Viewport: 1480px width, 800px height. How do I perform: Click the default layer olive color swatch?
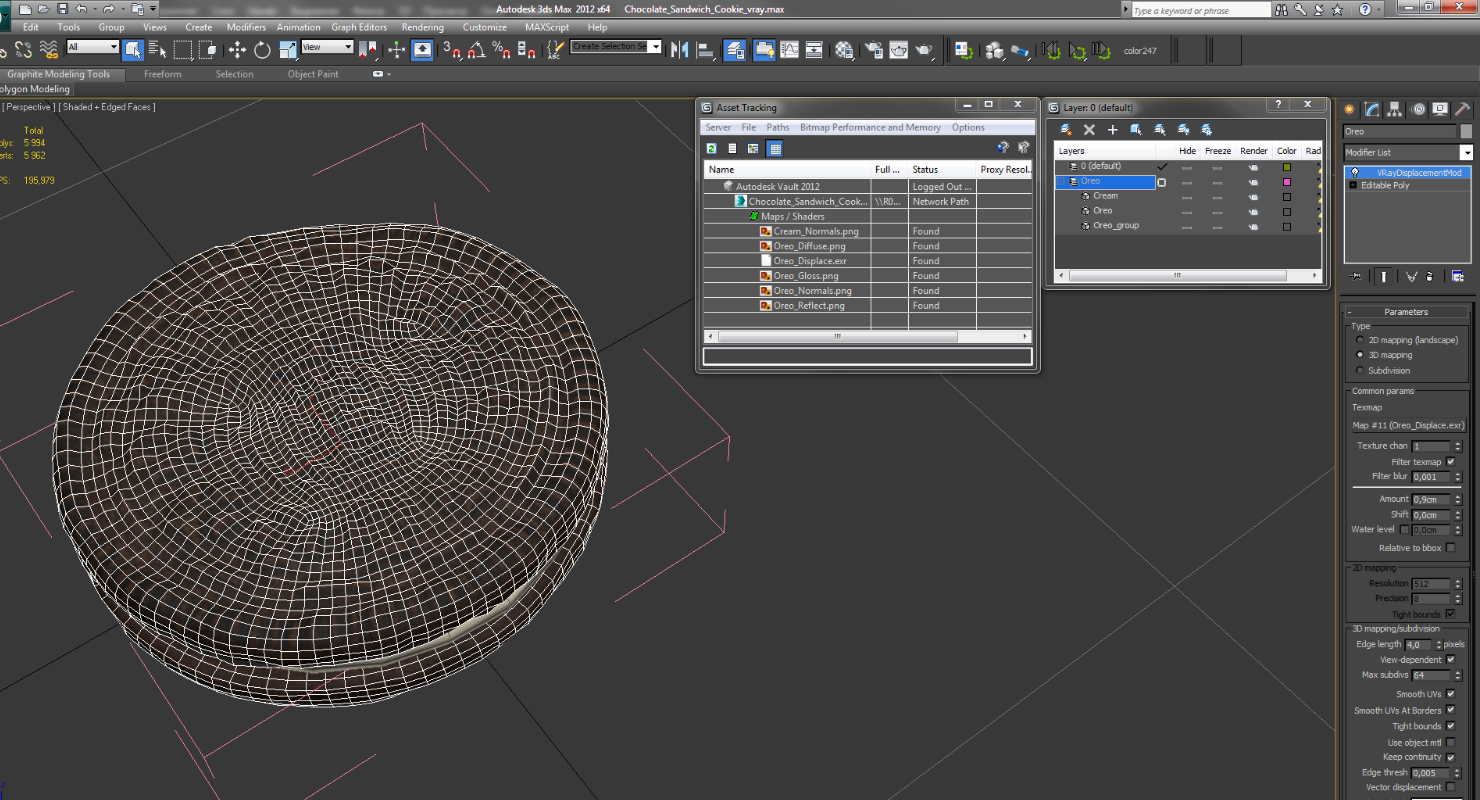coord(1287,167)
